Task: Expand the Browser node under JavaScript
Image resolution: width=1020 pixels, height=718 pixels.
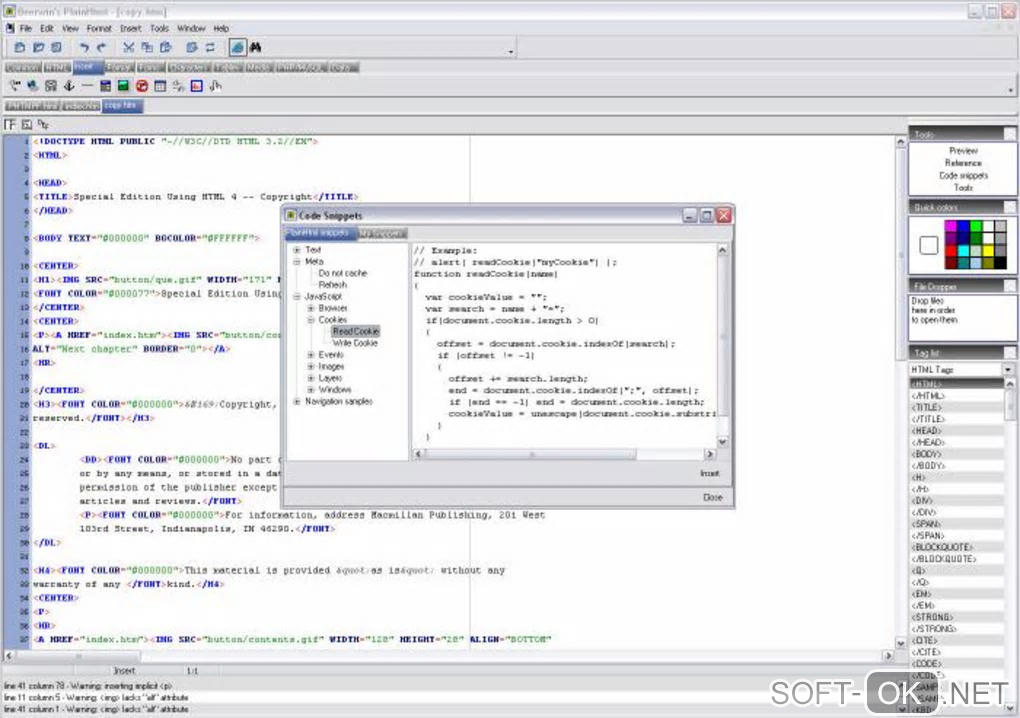Action: coord(311,308)
